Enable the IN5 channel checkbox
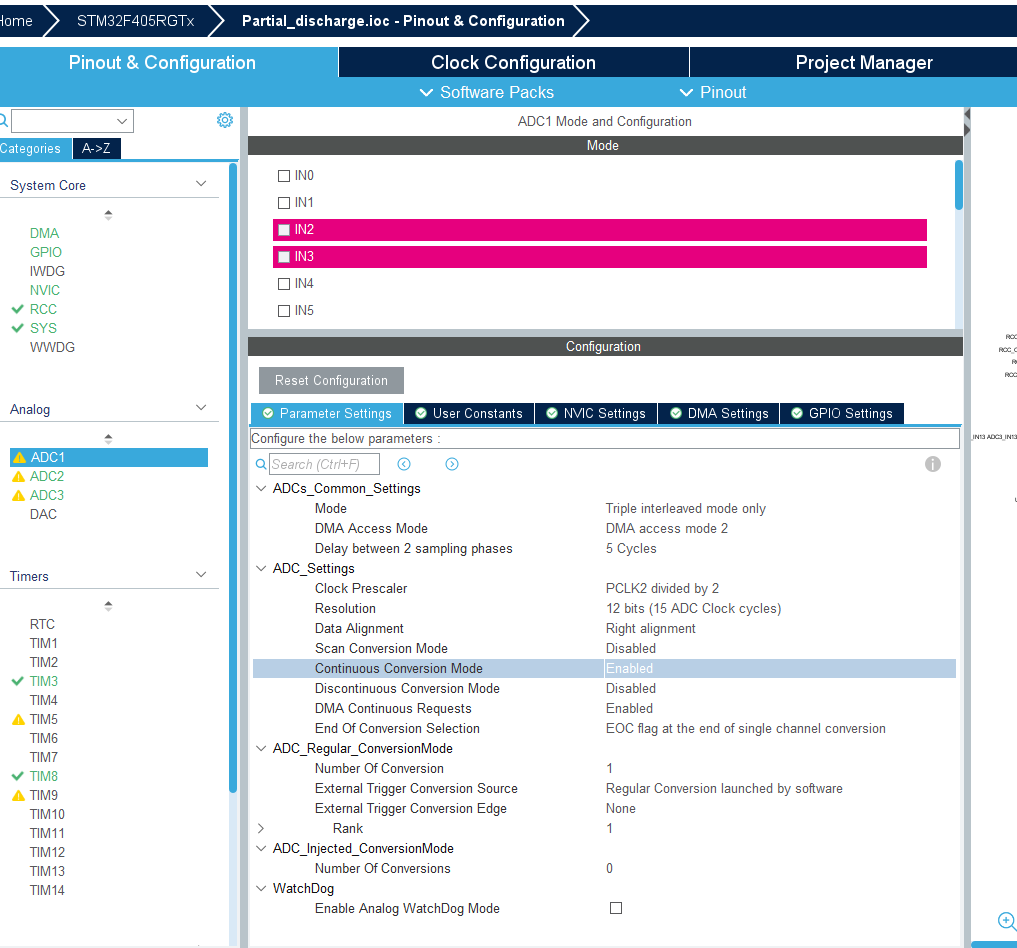The image size is (1017, 948). pyautogui.click(x=283, y=311)
